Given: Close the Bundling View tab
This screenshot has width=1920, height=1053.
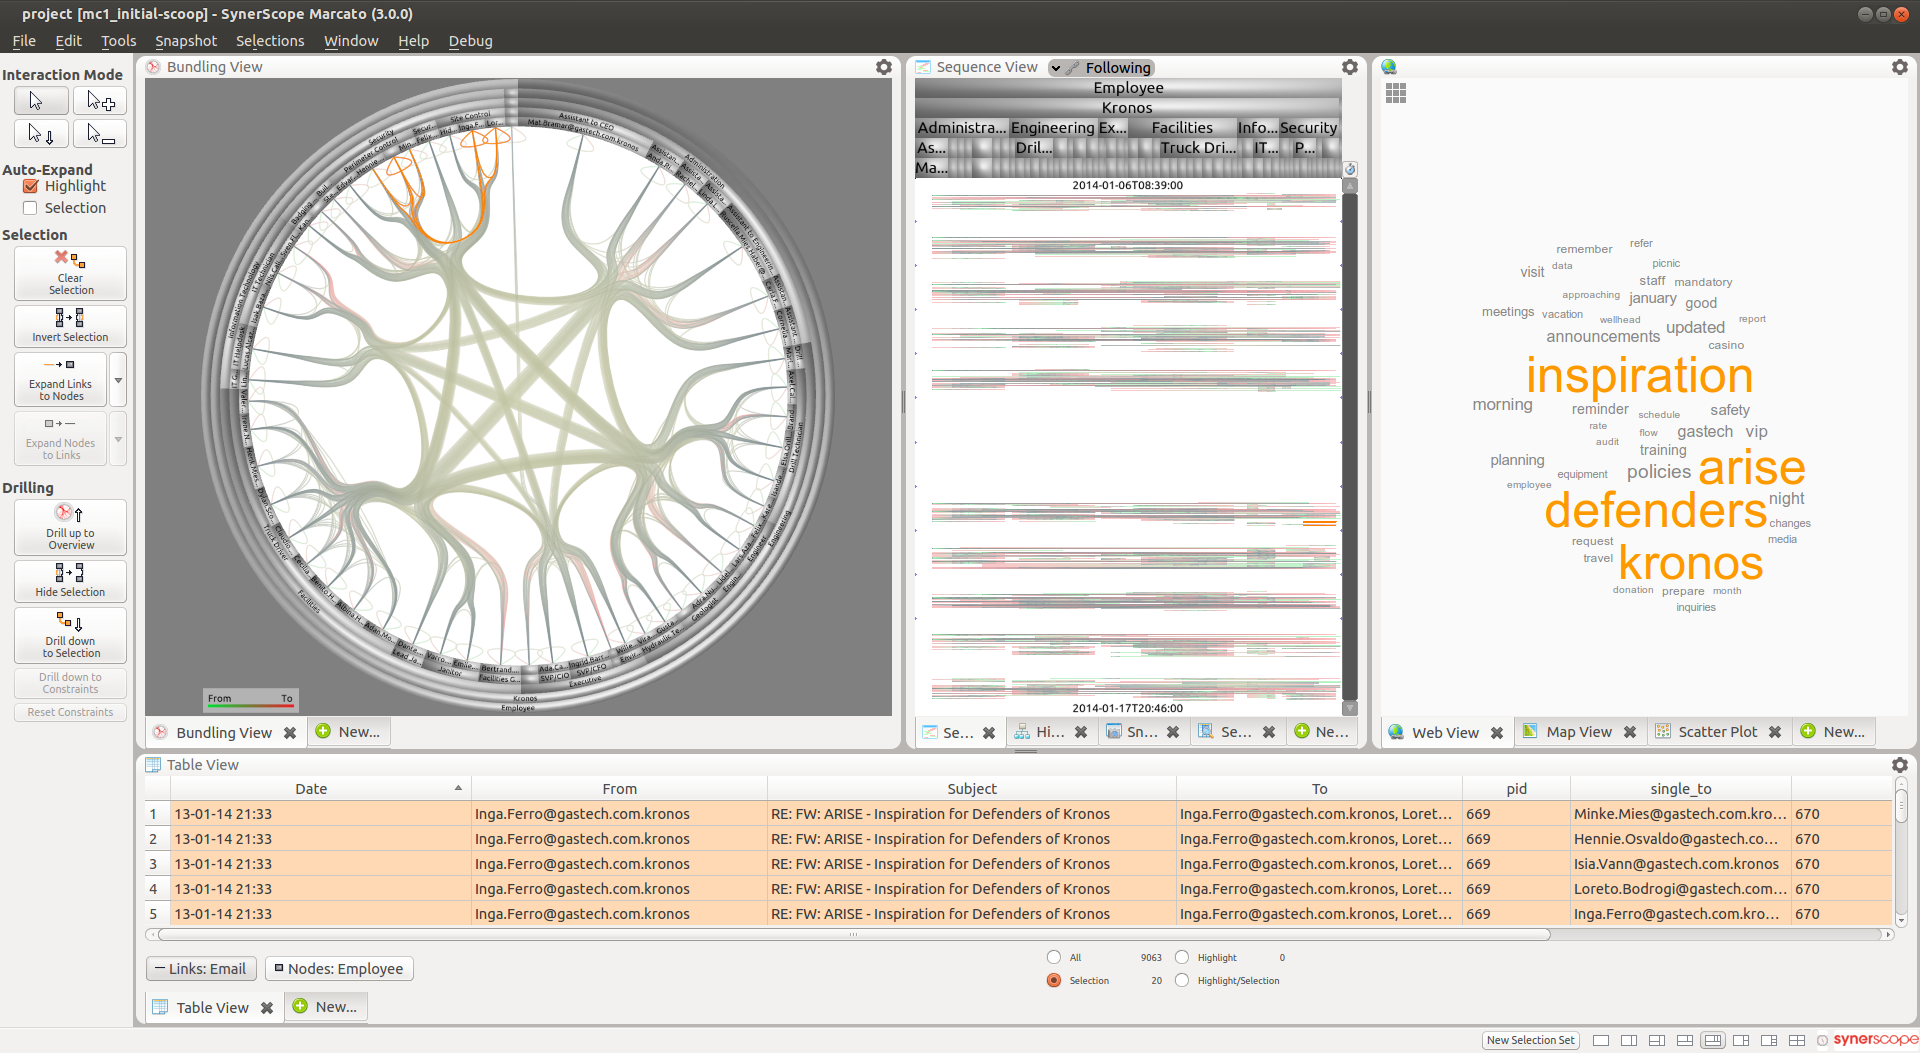Looking at the screenshot, I should coord(290,733).
